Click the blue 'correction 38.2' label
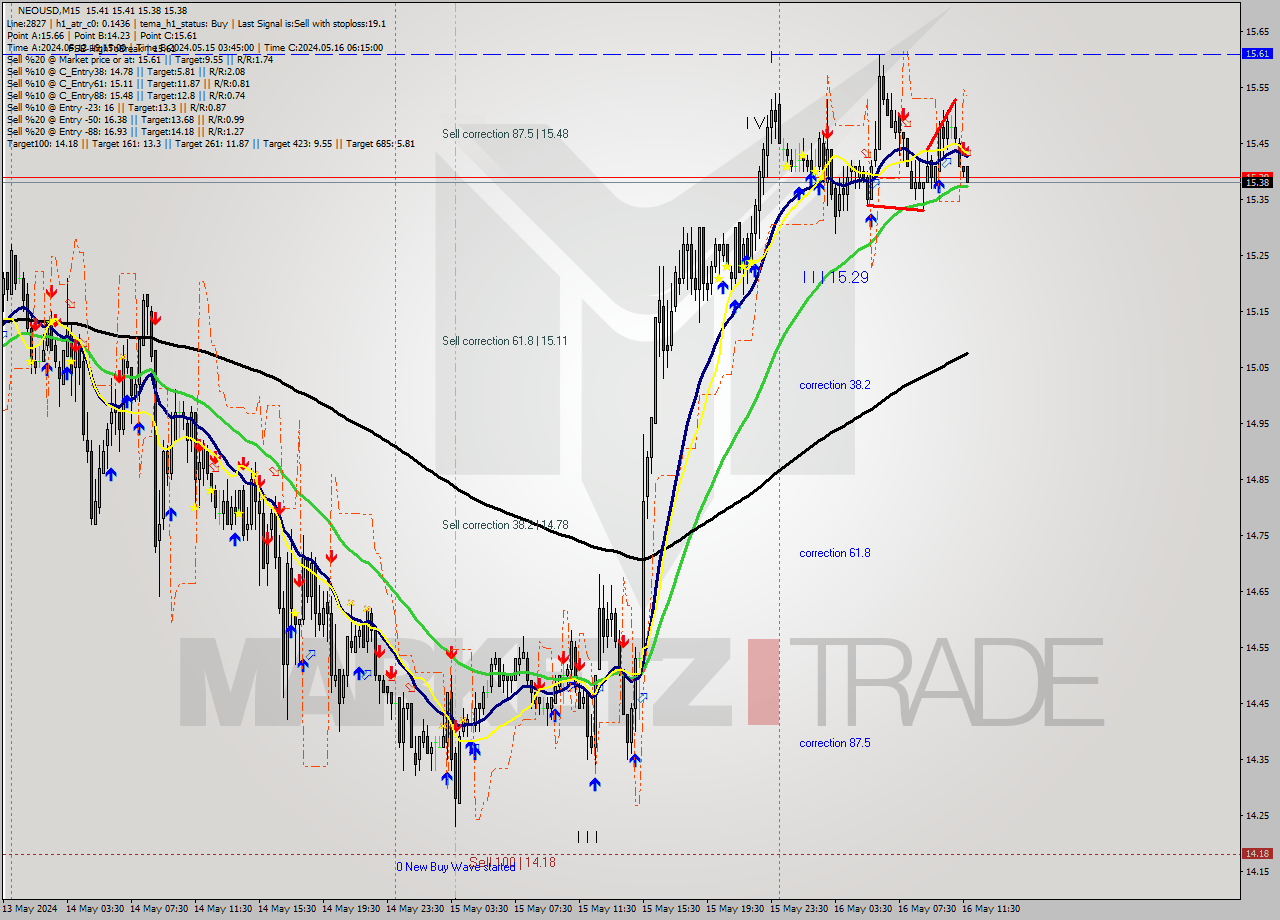Screen dimensions: 1280x920 tap(835, 385)
